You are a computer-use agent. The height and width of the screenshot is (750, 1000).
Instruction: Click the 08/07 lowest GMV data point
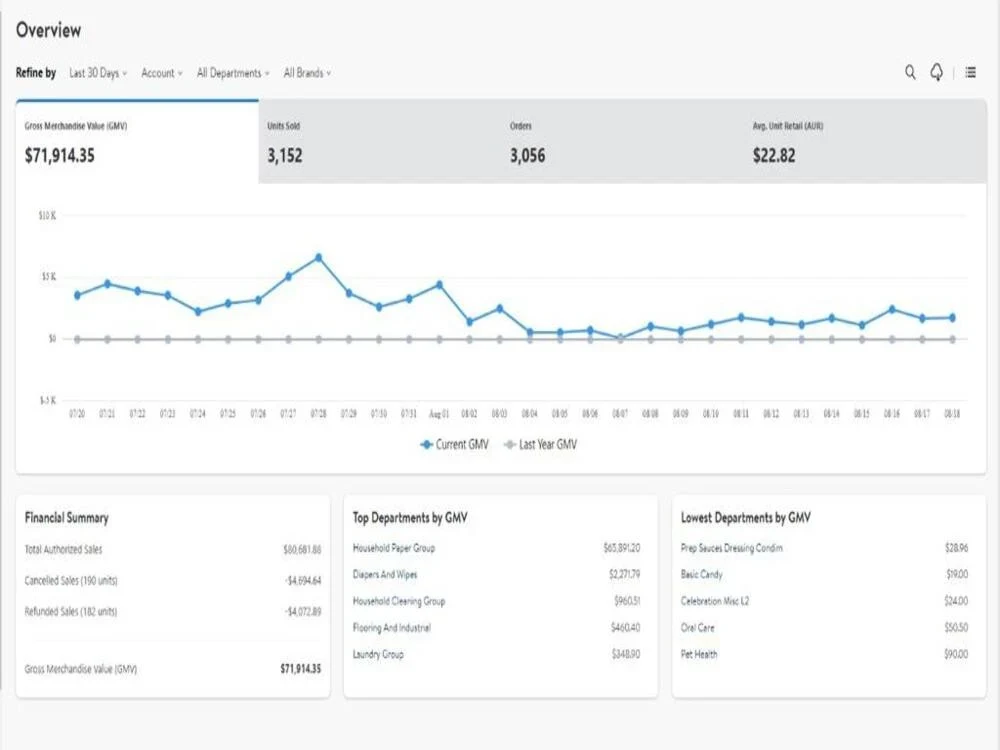tap(621, 337)
